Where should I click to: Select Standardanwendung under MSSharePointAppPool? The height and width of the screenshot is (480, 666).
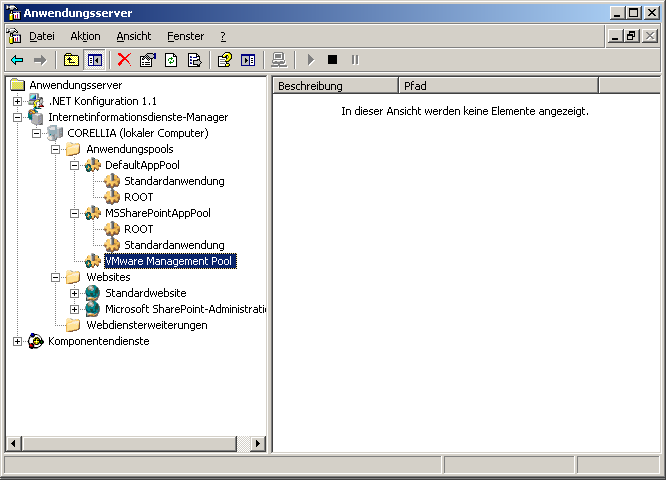click(174, 246)
